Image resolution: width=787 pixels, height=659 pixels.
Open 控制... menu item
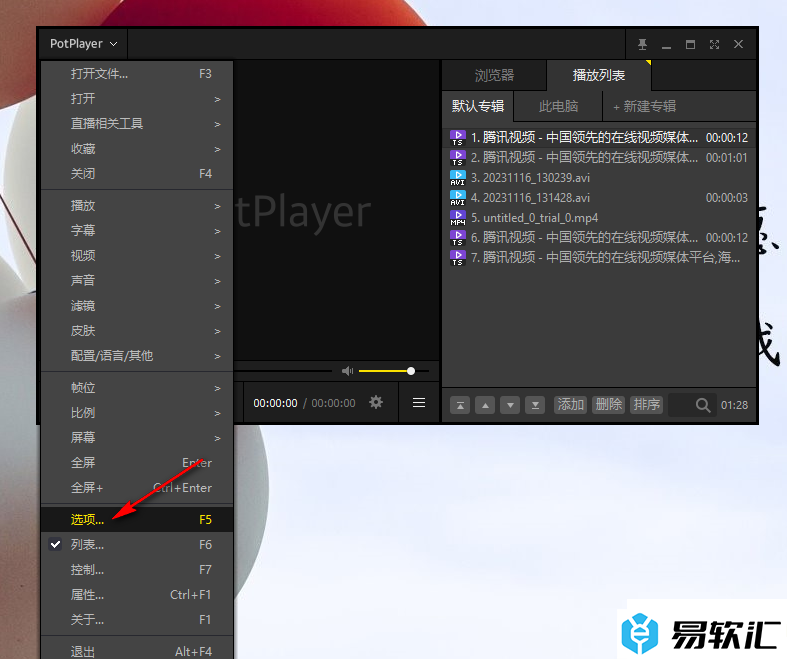(x=137, y=570)
